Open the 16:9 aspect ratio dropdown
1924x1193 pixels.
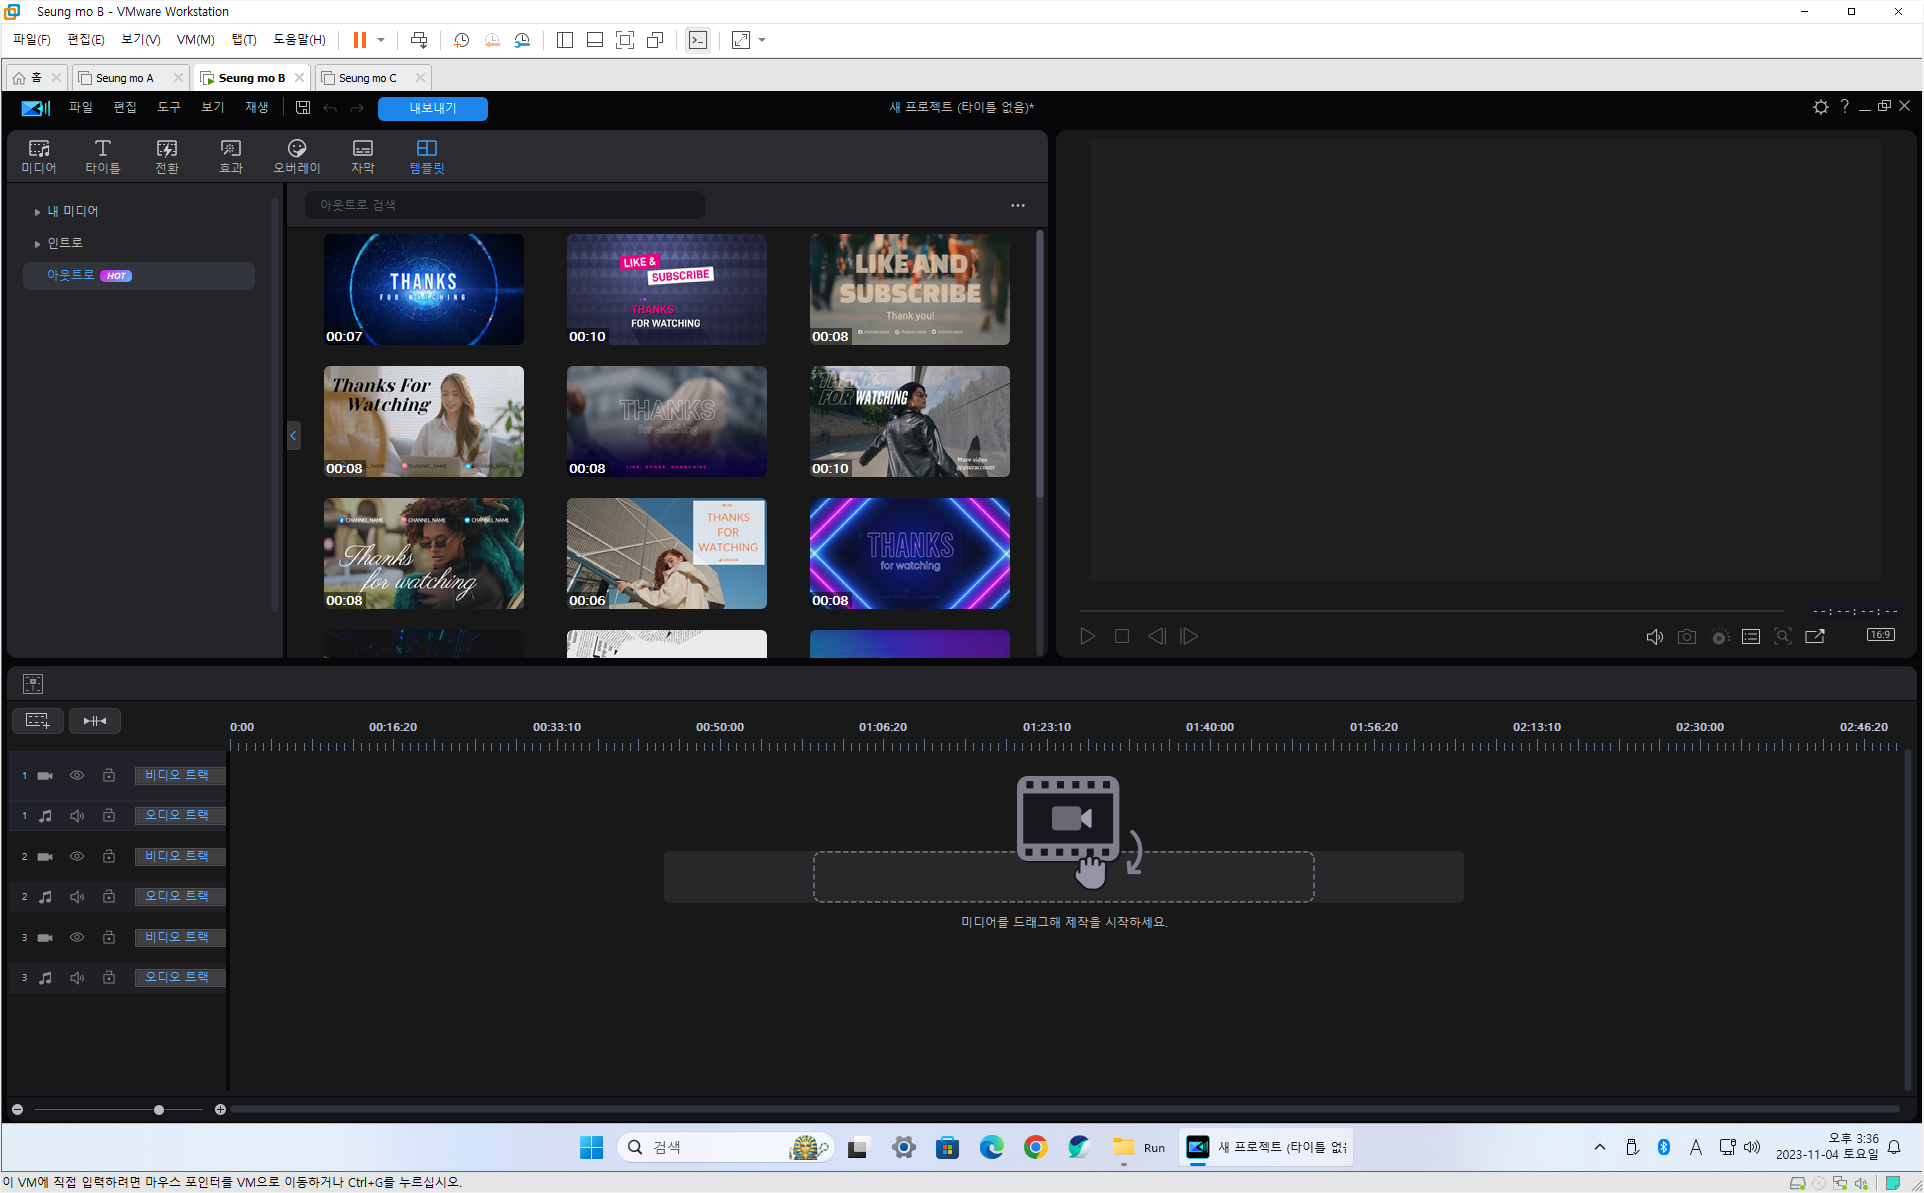(x=1880, y=636)
